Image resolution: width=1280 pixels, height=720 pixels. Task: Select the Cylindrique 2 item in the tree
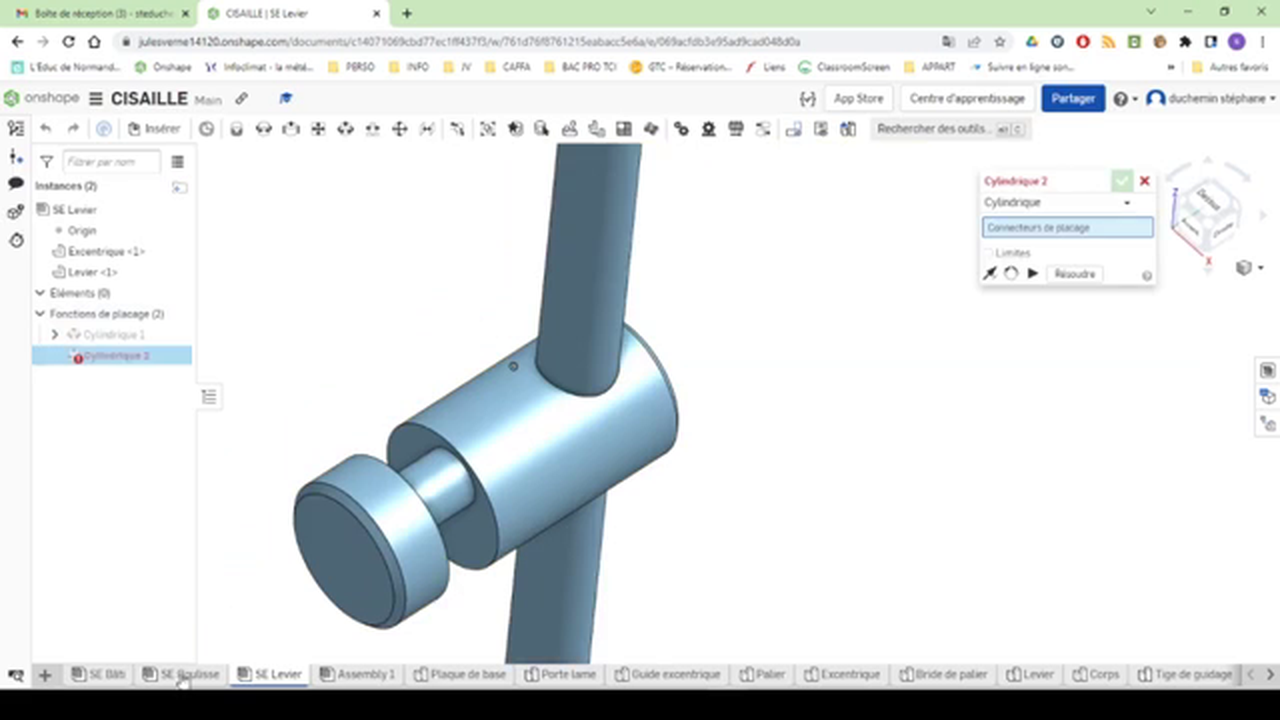115,356
